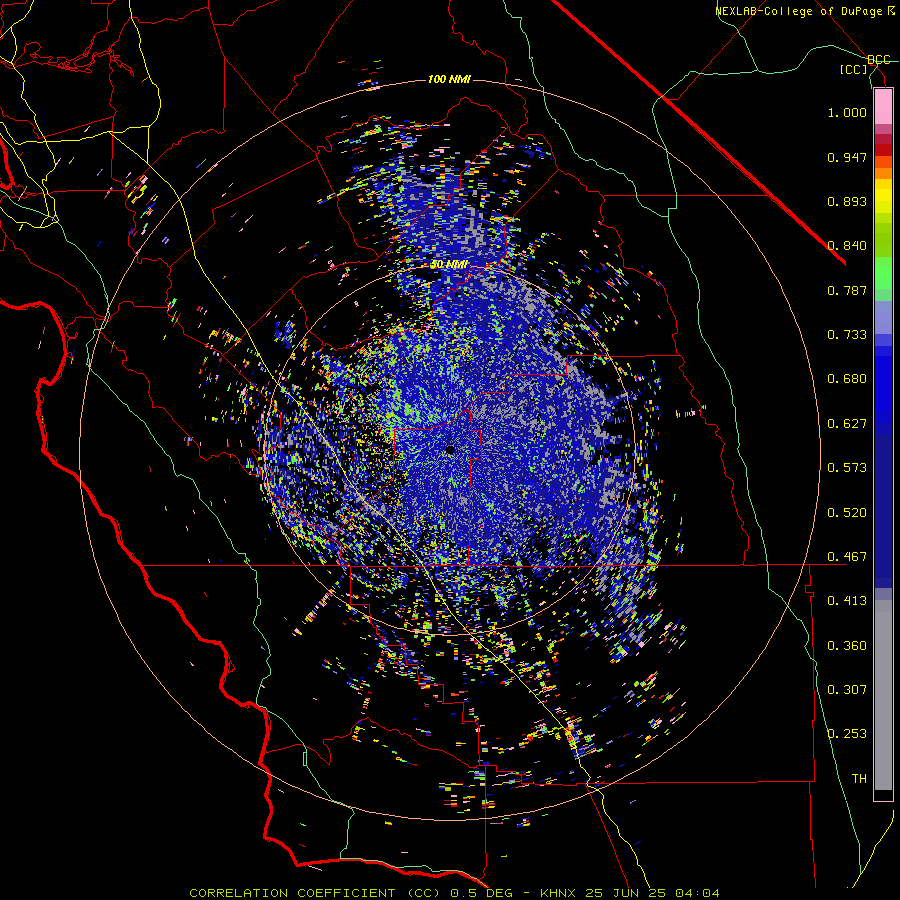This screenshot has width=900, height=900.
Task: Click the pink segment of the color scale
Action: 883,107
